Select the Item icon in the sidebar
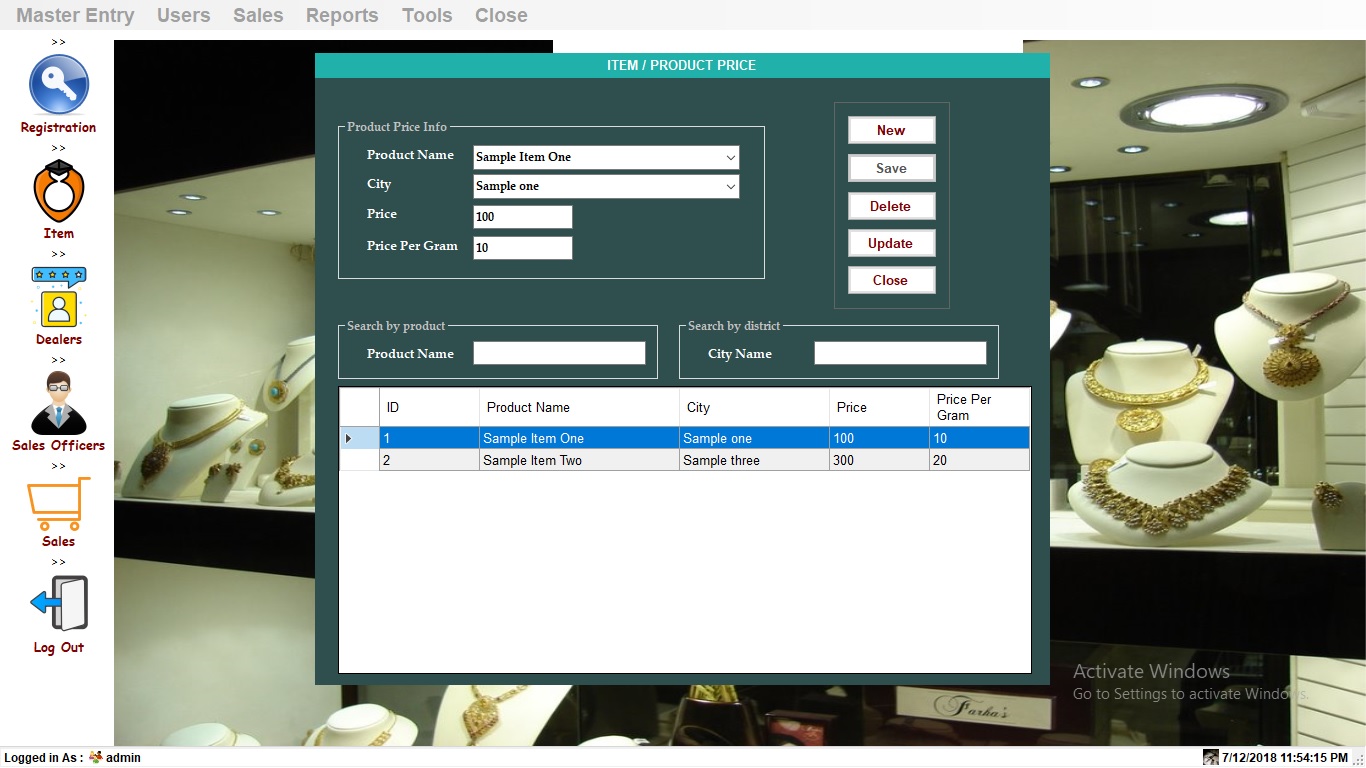Screen dimensions: 1366x768 (x=57, y=192)
